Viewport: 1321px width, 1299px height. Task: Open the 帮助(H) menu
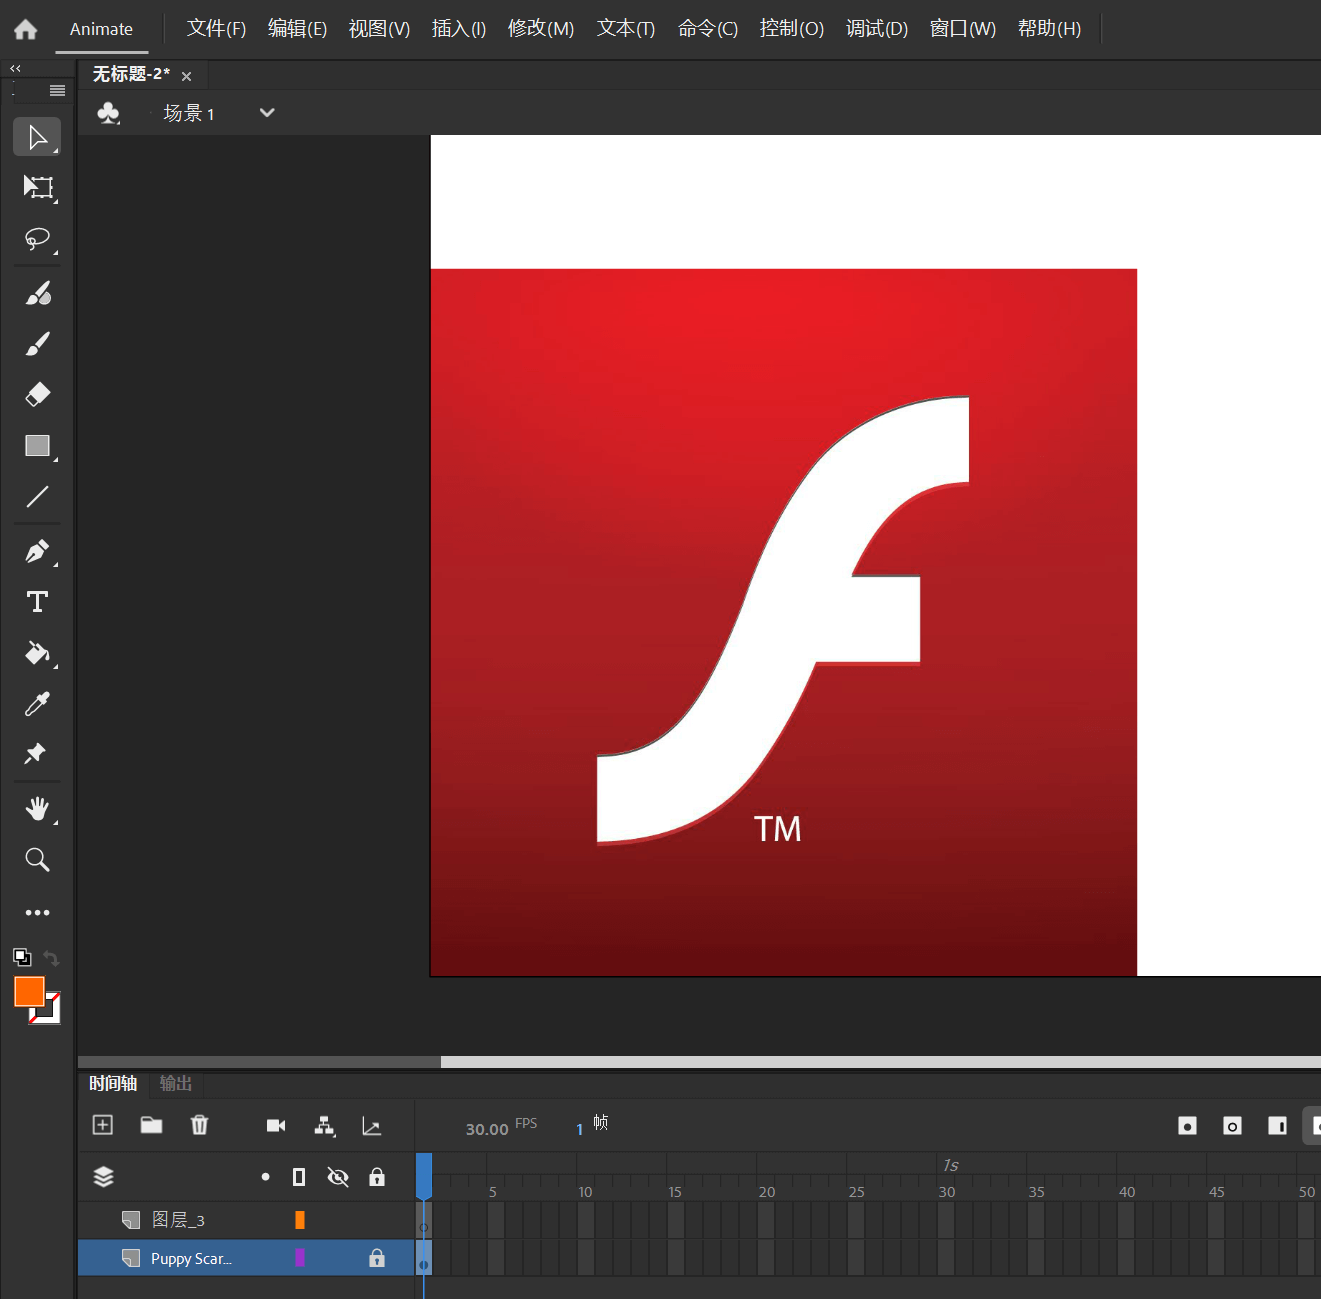click(x=1049, y=29)
